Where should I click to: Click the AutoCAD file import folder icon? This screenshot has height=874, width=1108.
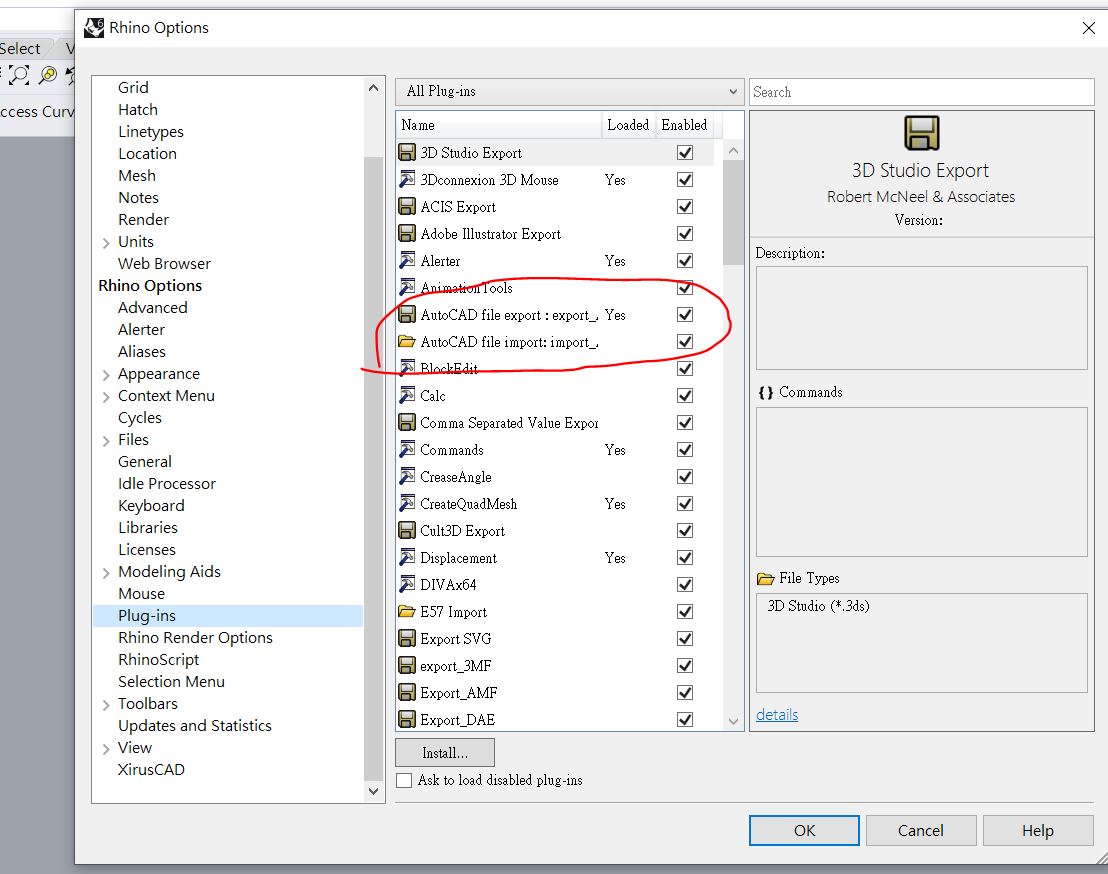(x=407, y=341)
